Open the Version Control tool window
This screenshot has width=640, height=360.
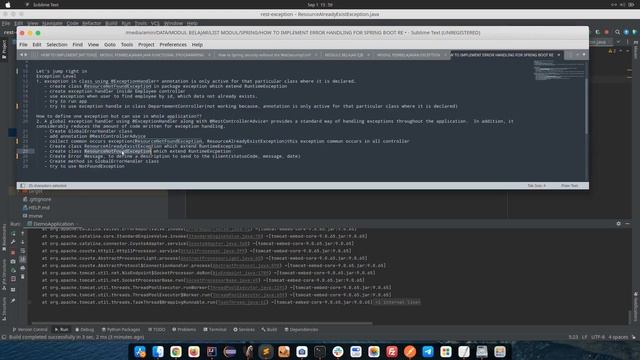pos(30,329)
